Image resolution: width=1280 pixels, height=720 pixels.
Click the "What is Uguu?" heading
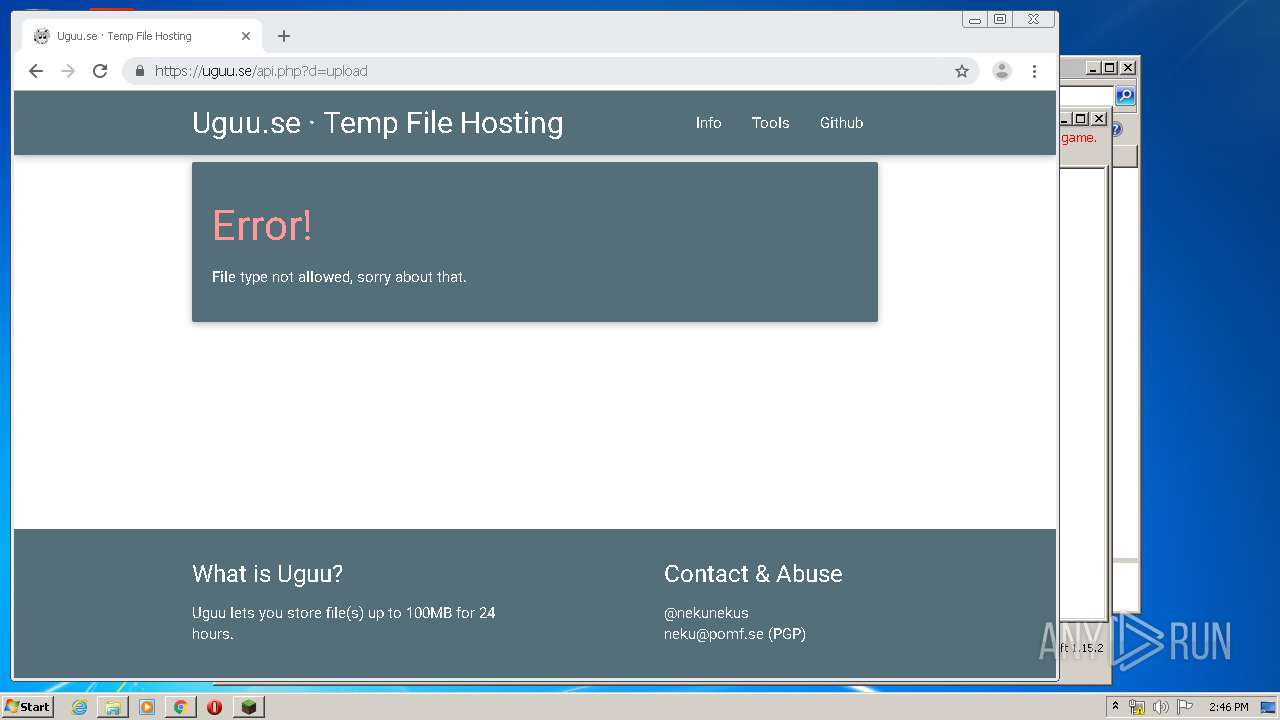click(267, 574)
